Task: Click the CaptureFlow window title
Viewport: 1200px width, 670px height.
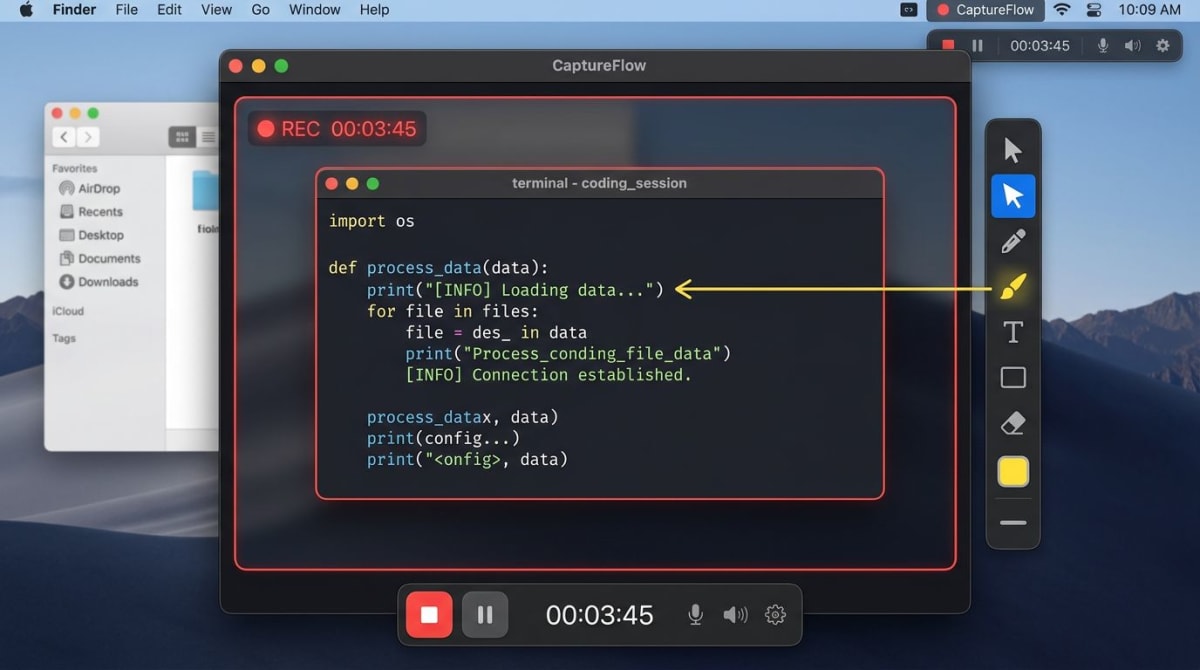Action: [x=599, y=66]
